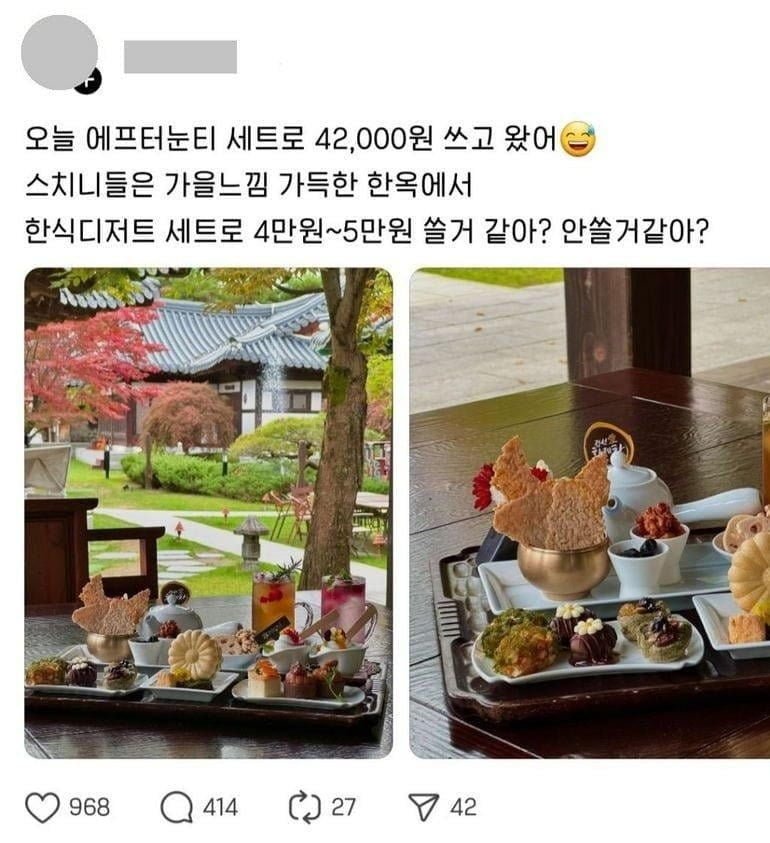Open the hanok garden dessert photo

pos(209,513)
